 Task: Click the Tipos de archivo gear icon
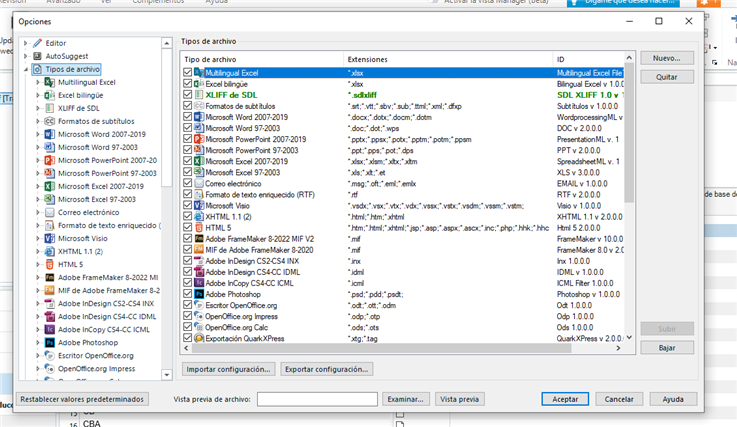tap(38, 69)
